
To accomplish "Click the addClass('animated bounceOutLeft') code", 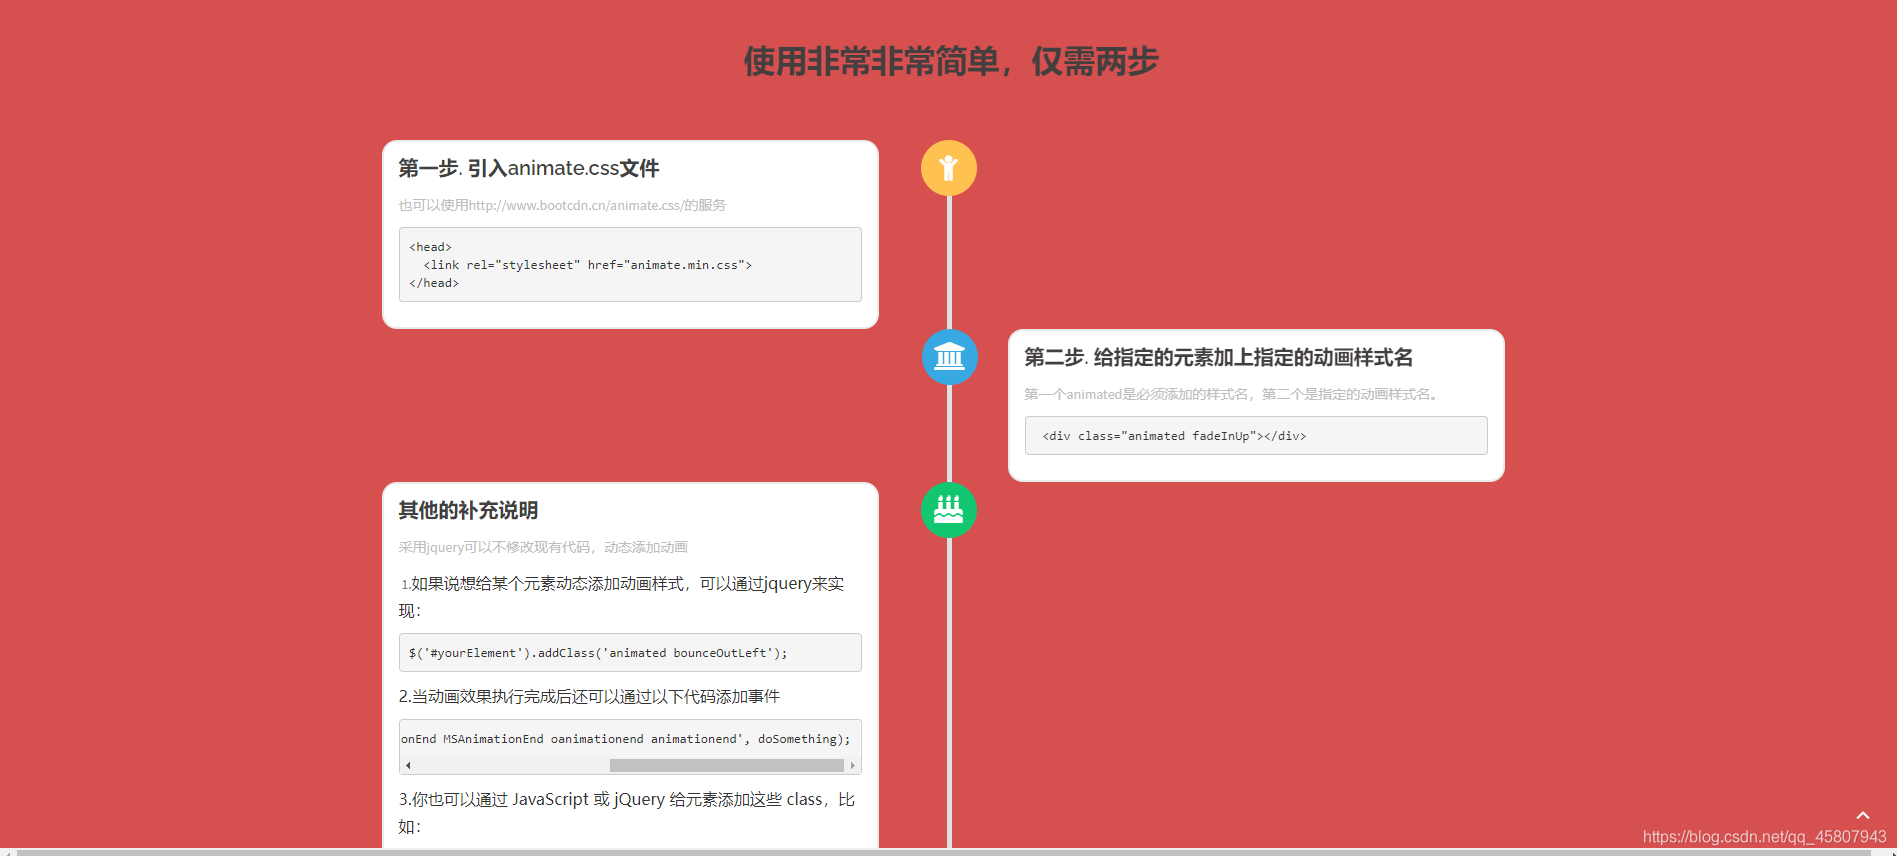I will click(x=598, y=653).
